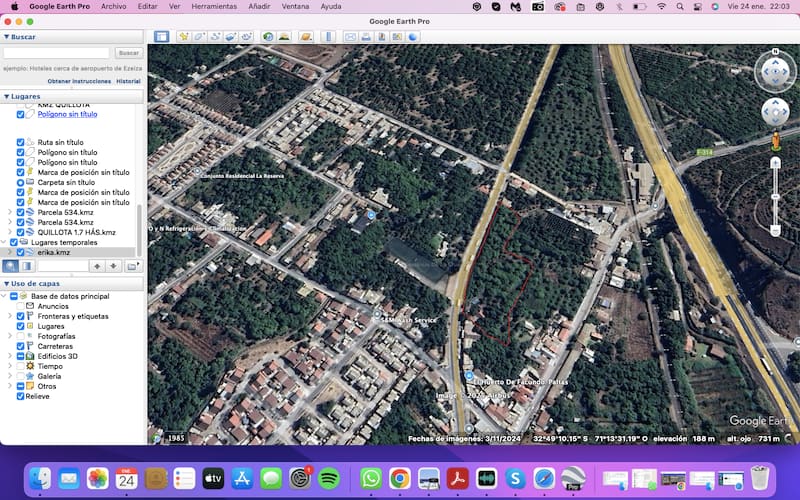Viewport: 800px width, 500px height.
Task: Expand the QUILLOTA 1.7 HÁS.kmz tree item
Action: pos(10,232)
